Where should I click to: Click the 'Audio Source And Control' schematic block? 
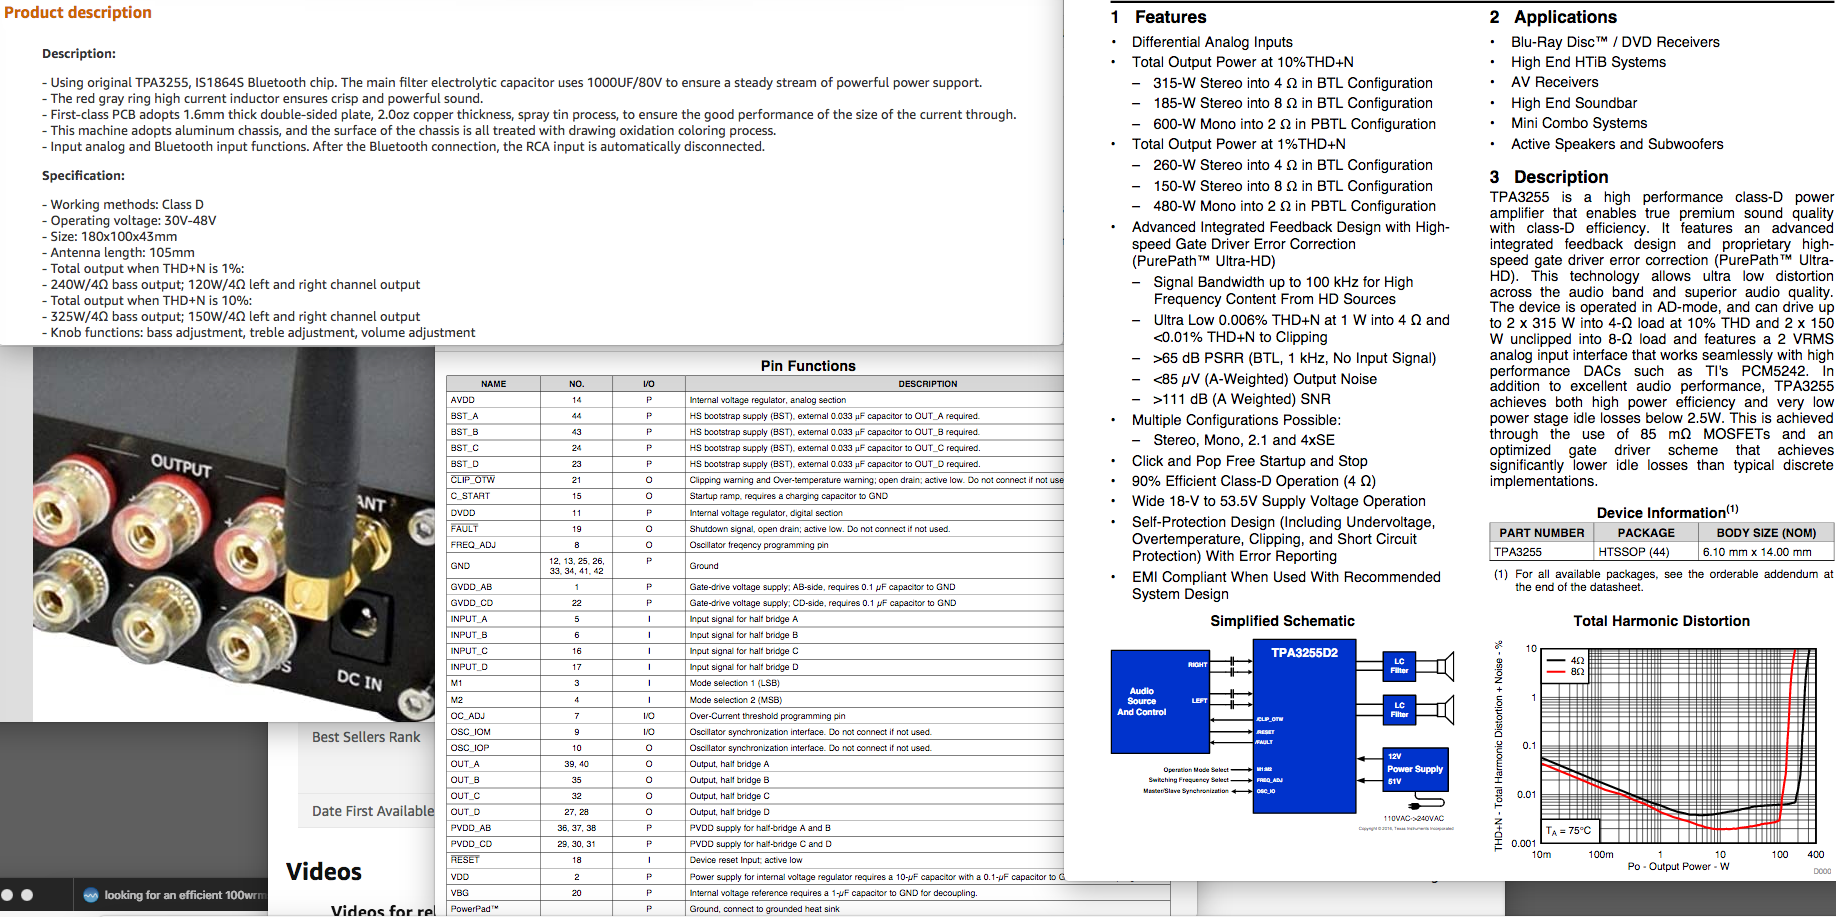(x=1161, y=701)
